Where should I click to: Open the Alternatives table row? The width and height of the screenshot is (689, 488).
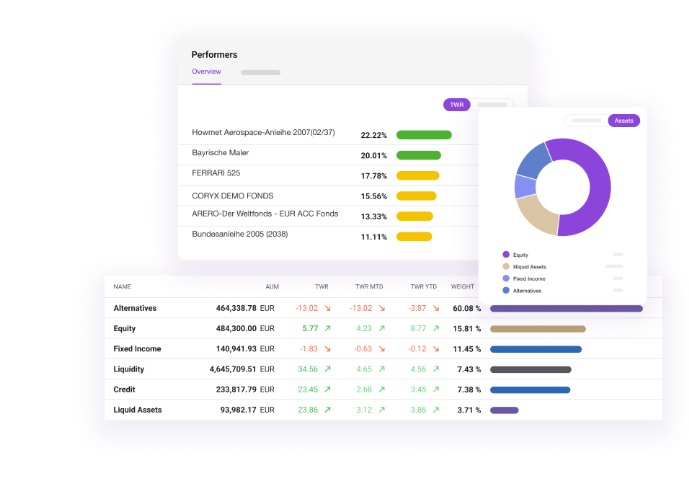pyautogui.click(x=383, y=308)
